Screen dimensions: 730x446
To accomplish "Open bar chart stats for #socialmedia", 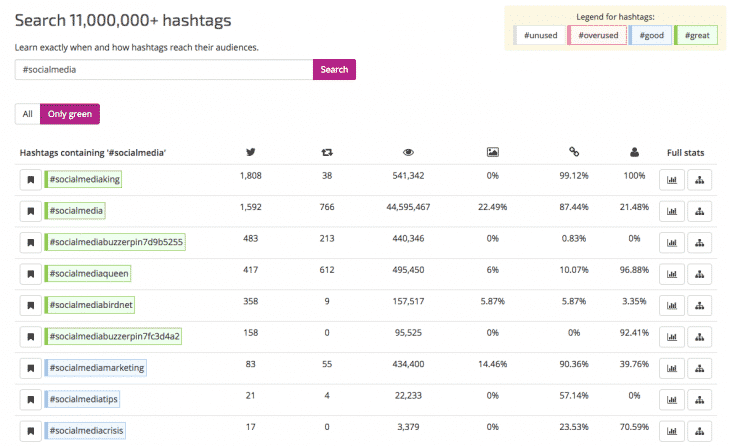I will tap(671, 211).
